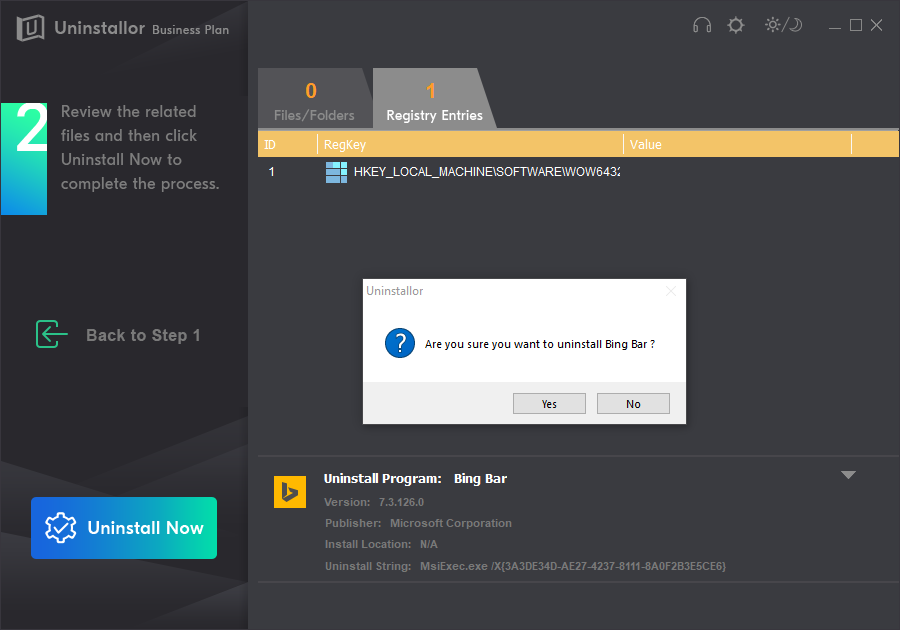Confirm uninstall by clicking Yes
Screen dimensions: 900x630
pyautogui.click(x=549, y=403)
